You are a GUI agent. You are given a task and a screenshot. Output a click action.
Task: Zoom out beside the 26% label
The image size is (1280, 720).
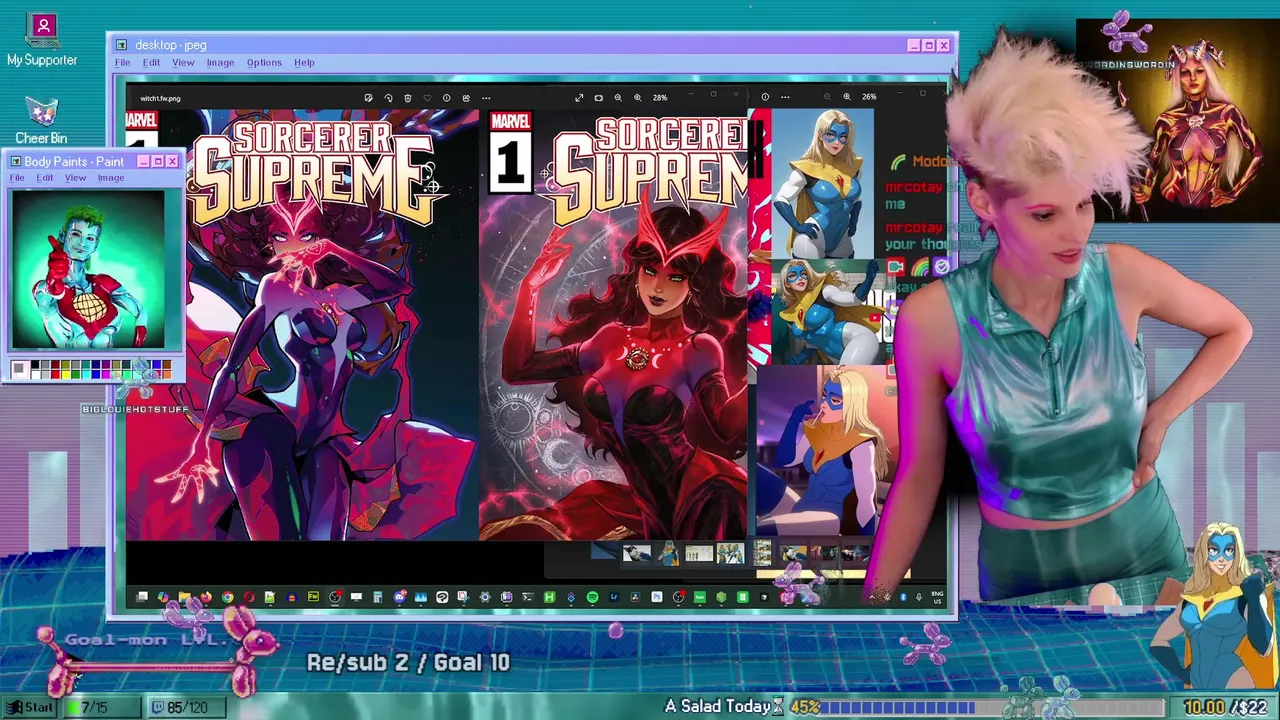click(827, 97)
